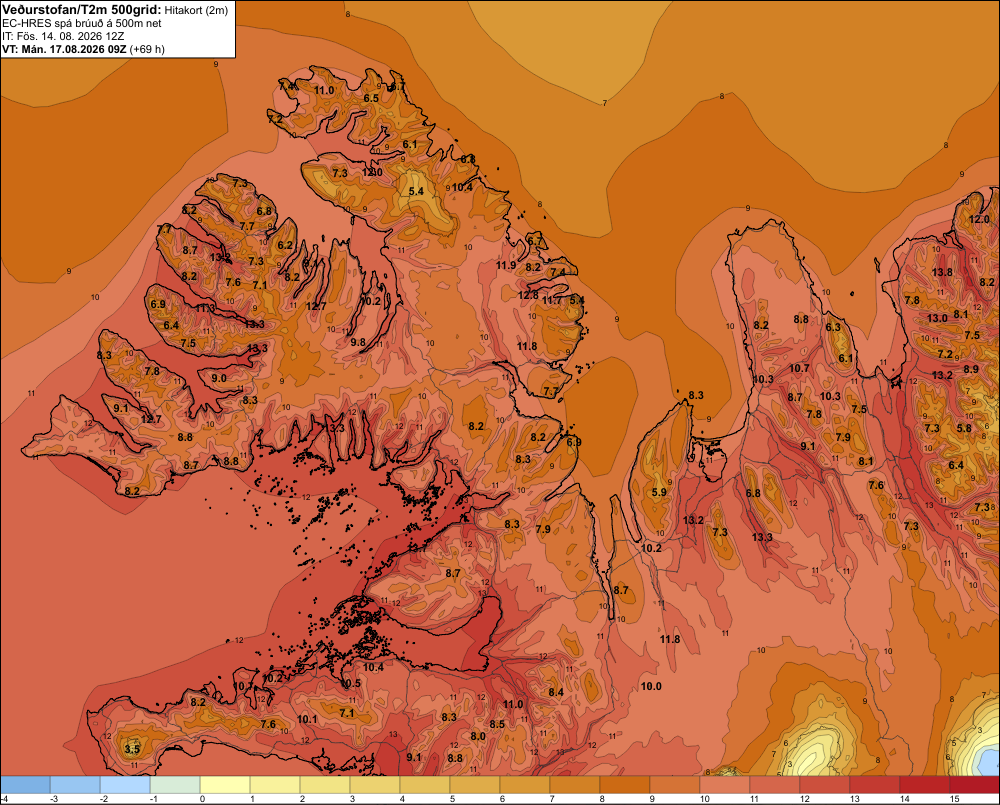Click the temperature value '11.7'
The image size is (1000, 805).
pos(552,300)
